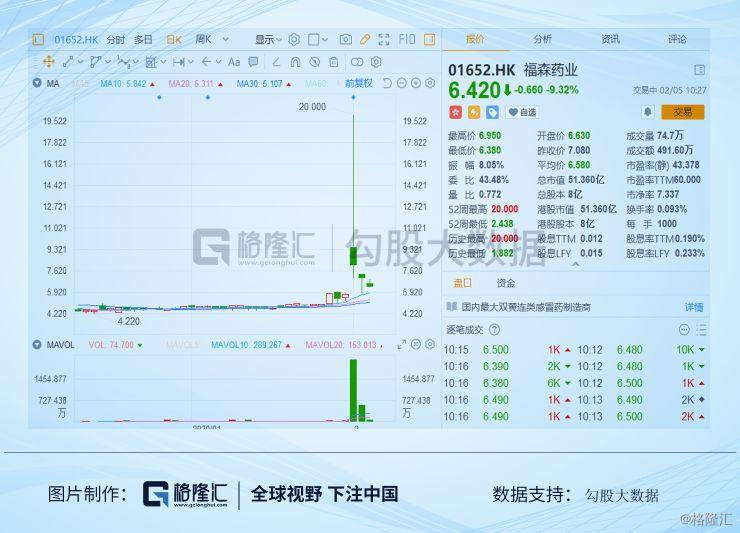Open MAVOL indicator settings gear
Viewport: 740px width, 533px height.
[x=430, y=345]
